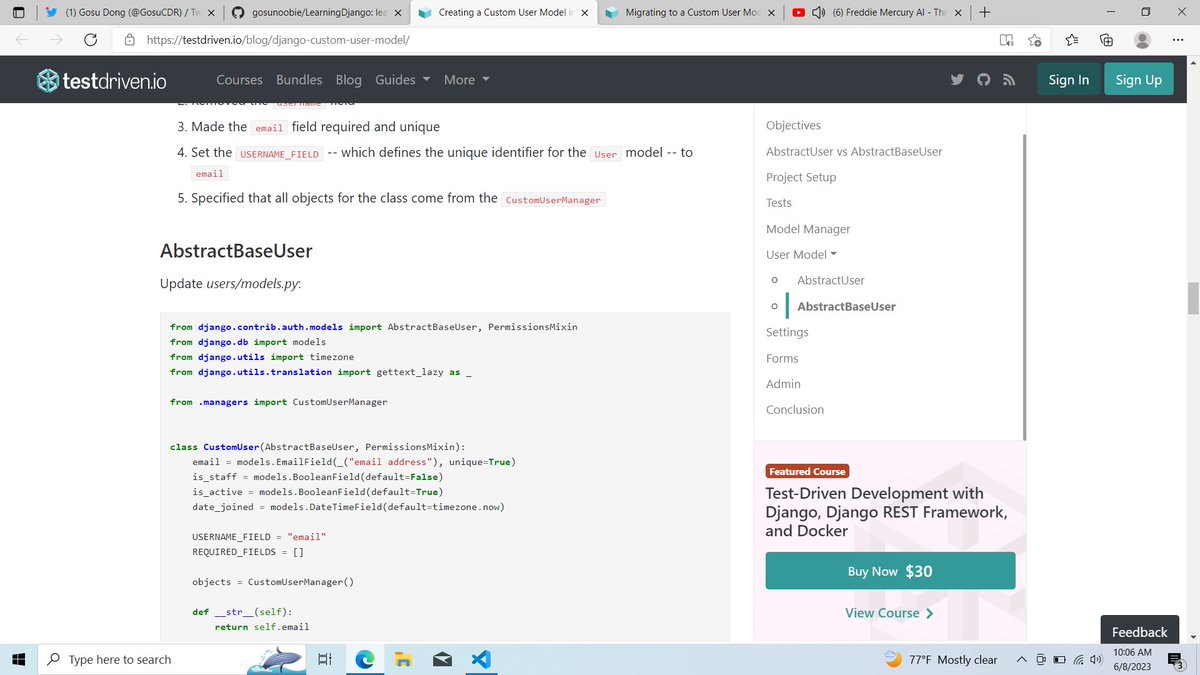Click the Sign Up button
This screenshot has height=675, width=1200.
[x=1139, y=80]
